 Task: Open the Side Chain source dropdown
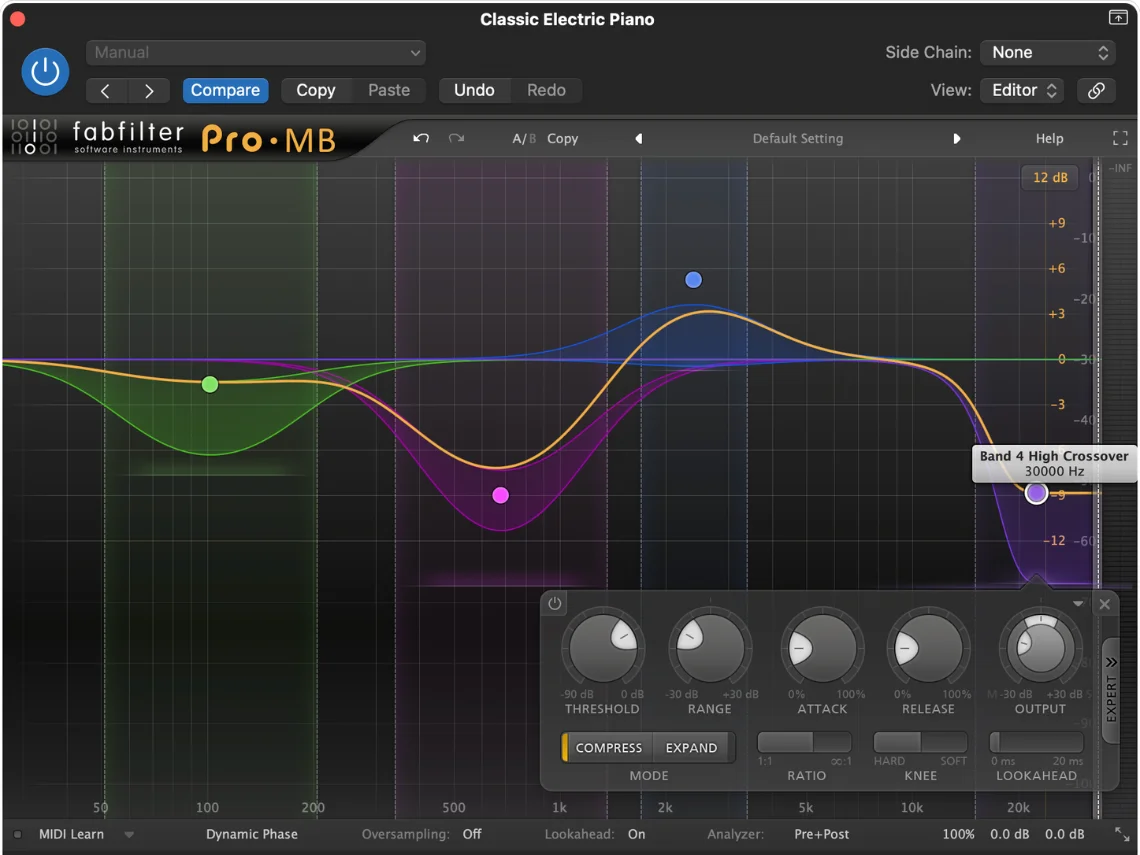pyautogui.click(x=1047, y=52)
